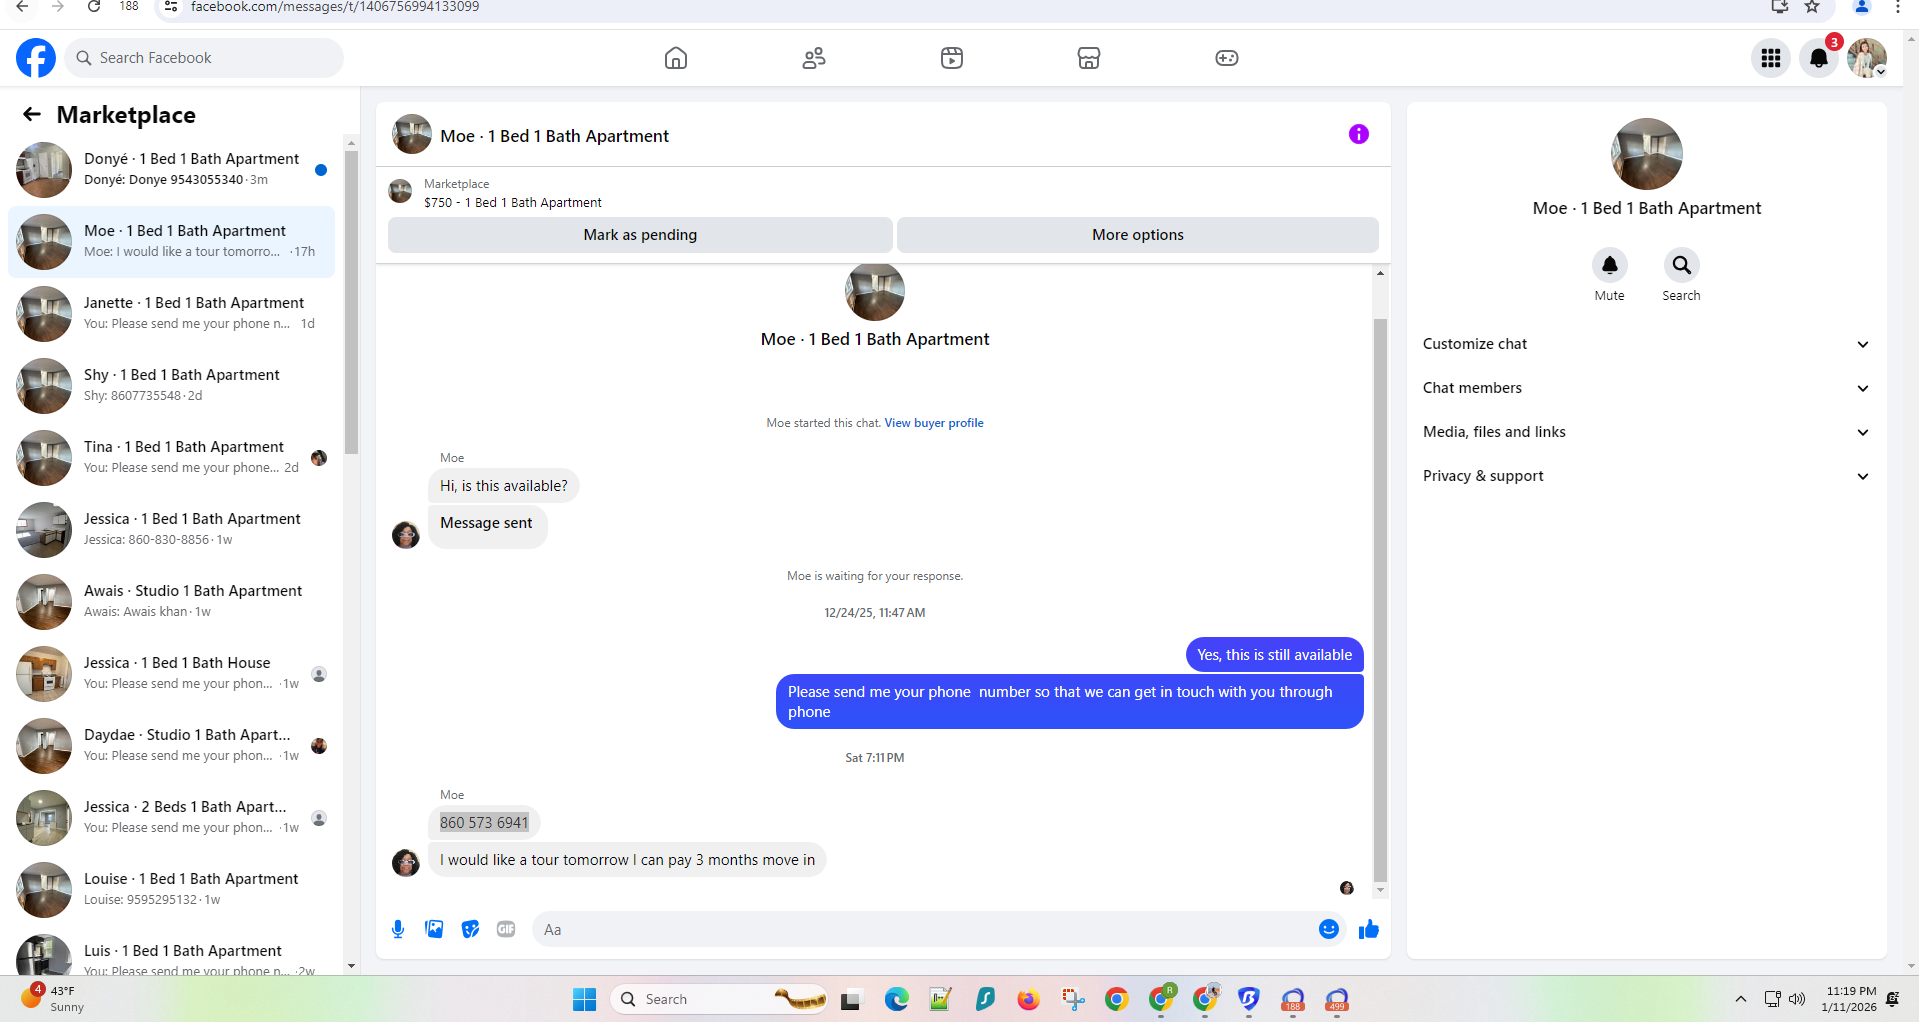Open the emoji picker smiley icon
Viewport: 1919px width, 1022px height.
1328,929
